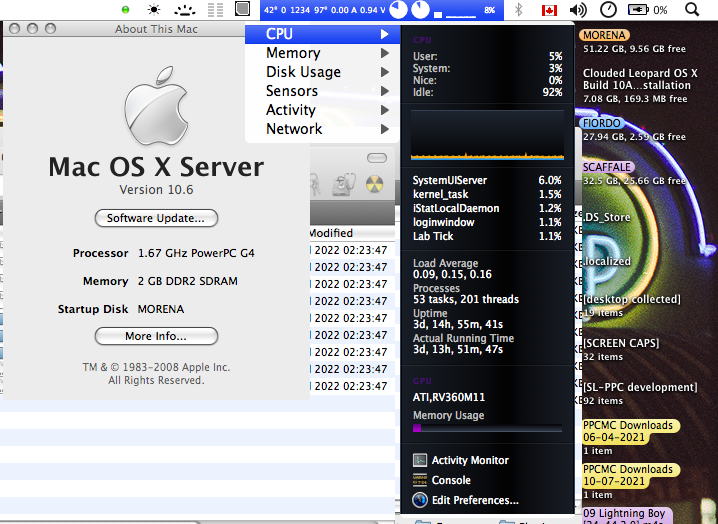The width and height of the screenshot is (718, 524).
Task: Click the 1.67 GHz PowerPC G4 processor text
Action: pos(196,253)
